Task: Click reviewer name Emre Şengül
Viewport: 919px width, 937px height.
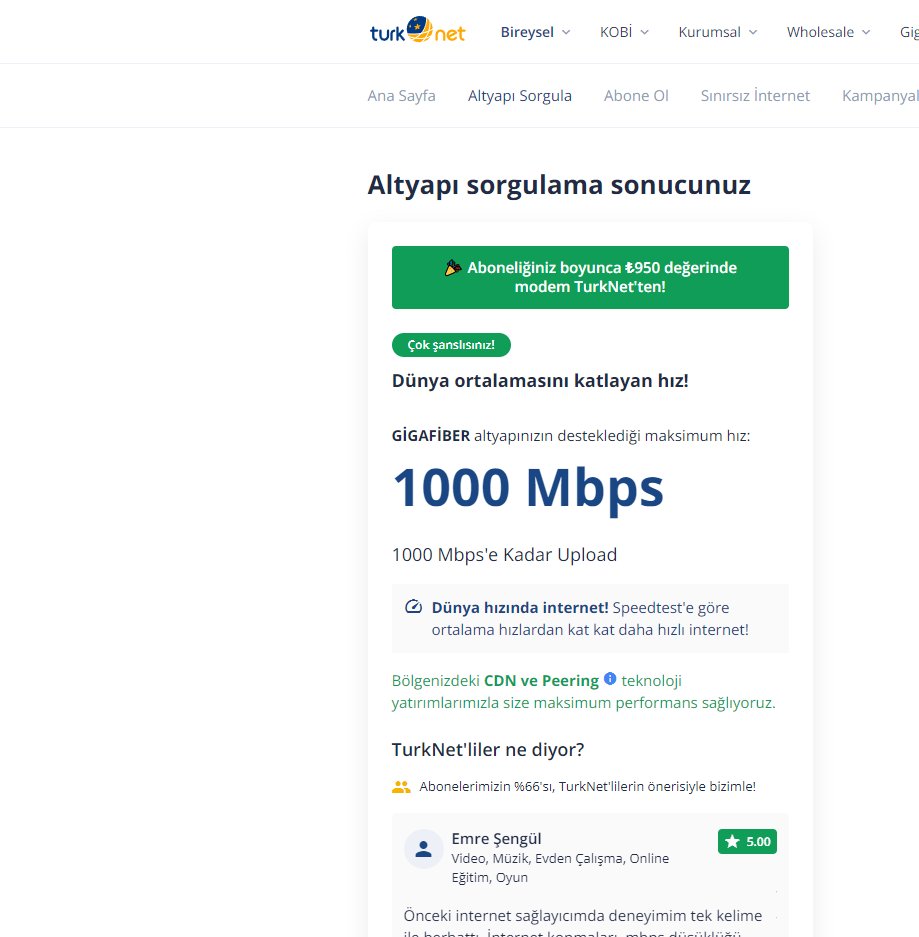Action: pos(496,838)
